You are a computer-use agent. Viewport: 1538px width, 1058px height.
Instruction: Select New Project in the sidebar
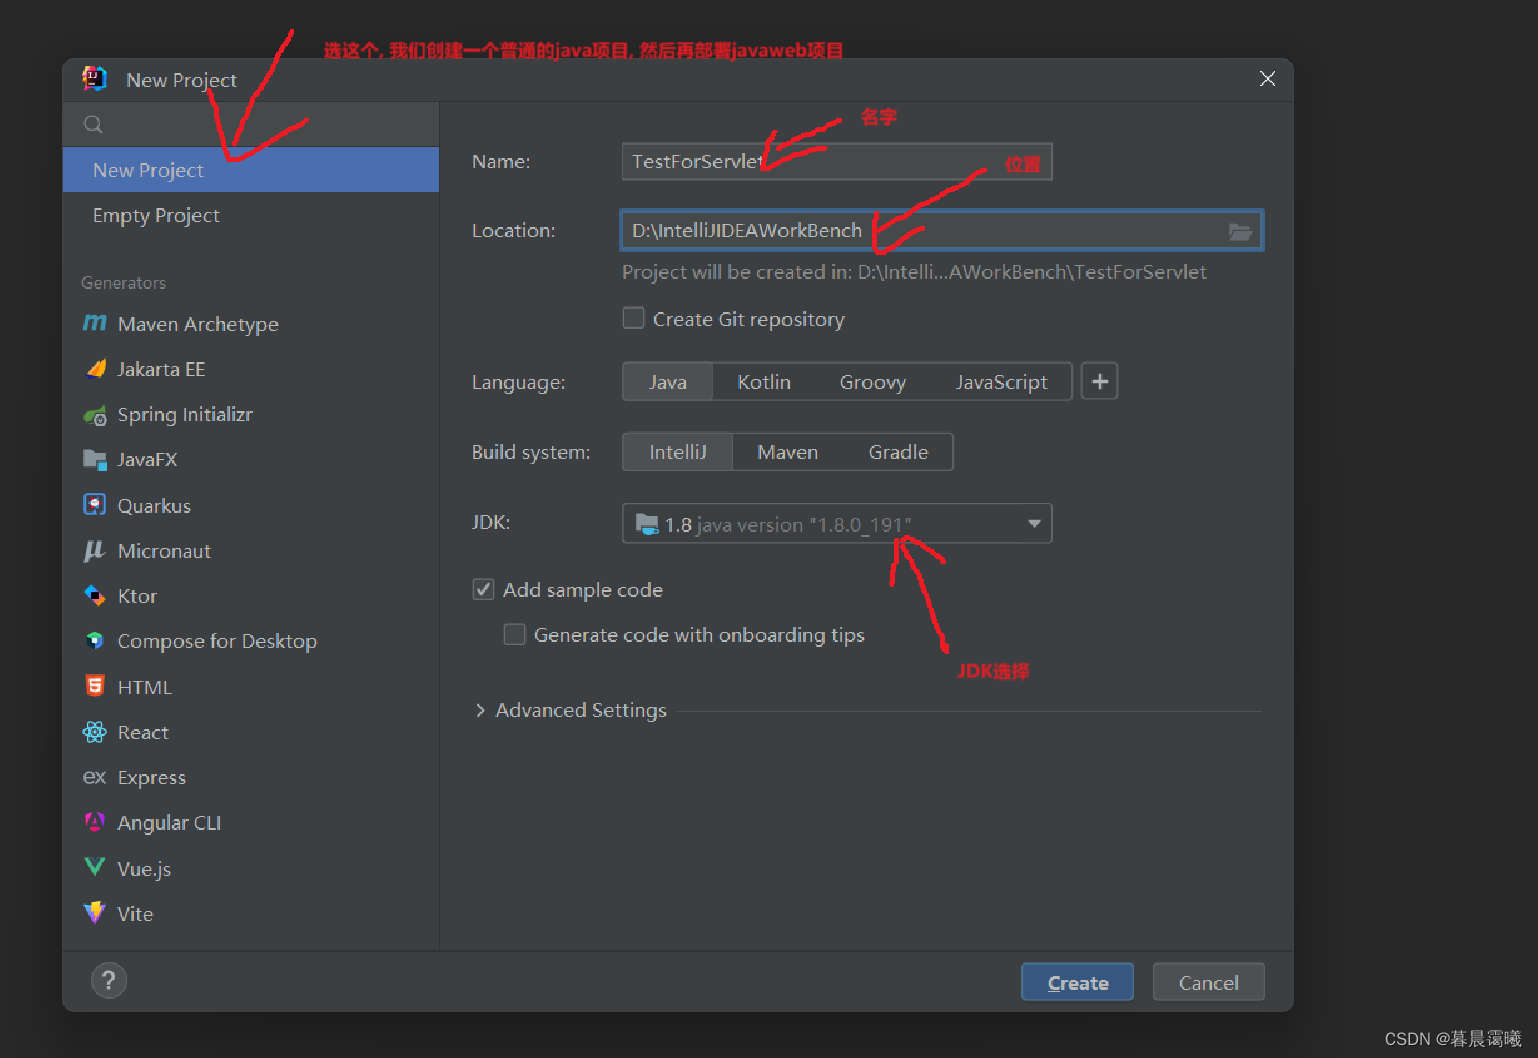pyautogui.click(x=251, y=170)
